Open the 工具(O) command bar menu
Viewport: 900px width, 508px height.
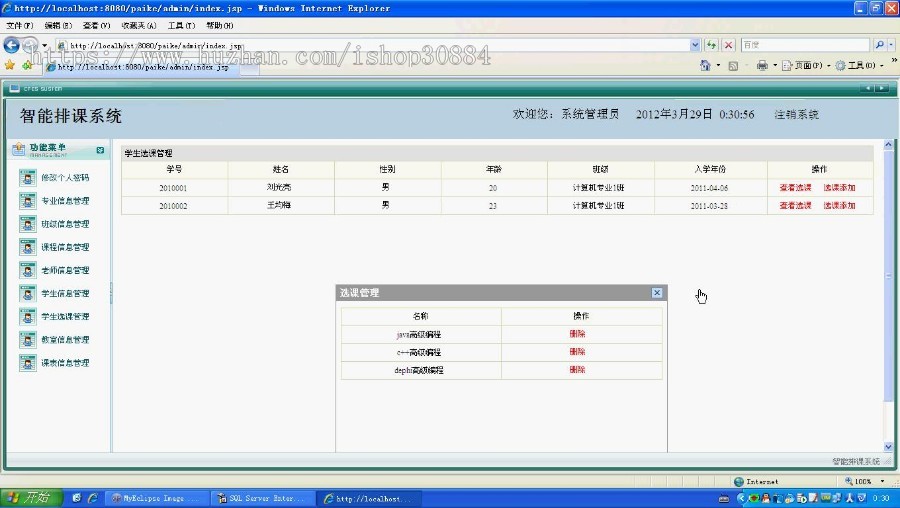click(x=859, y=65)
